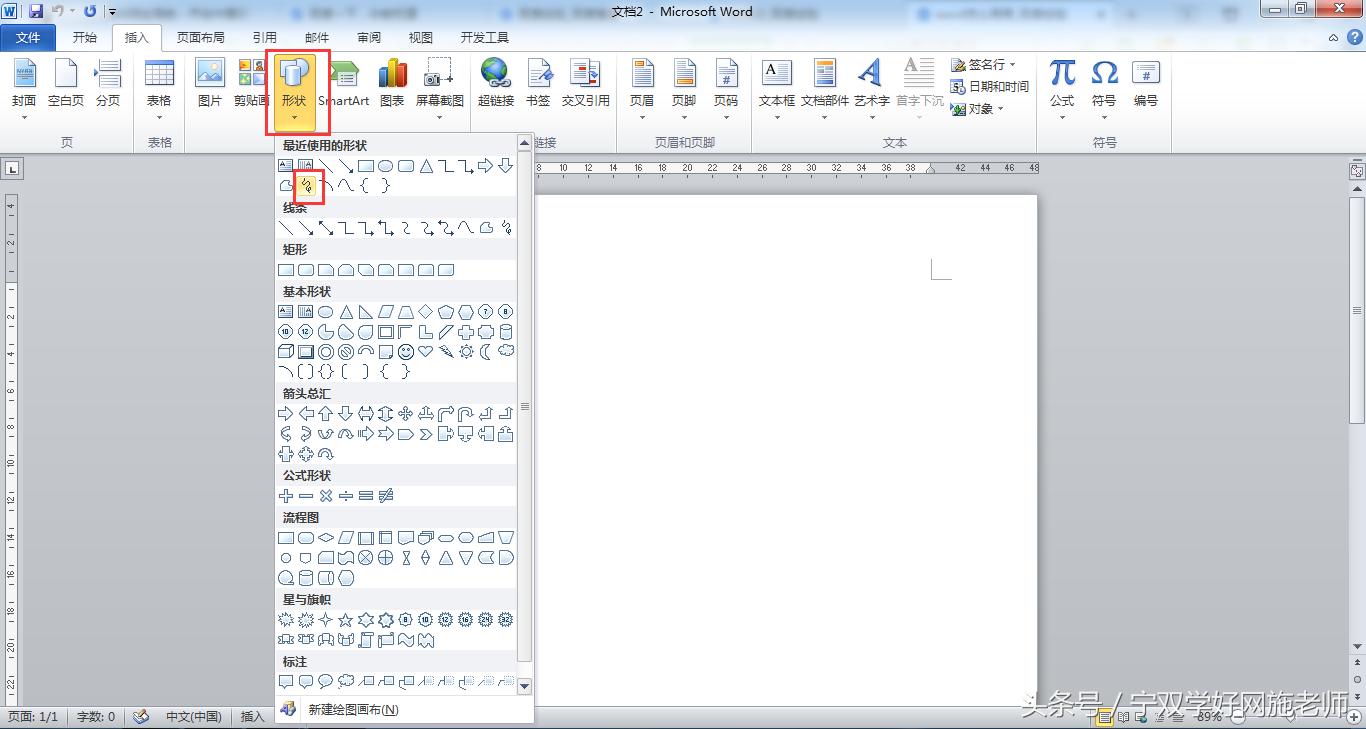
Task: Switch to the Page Layout (页面布局) tab
Action: (201, 38)
